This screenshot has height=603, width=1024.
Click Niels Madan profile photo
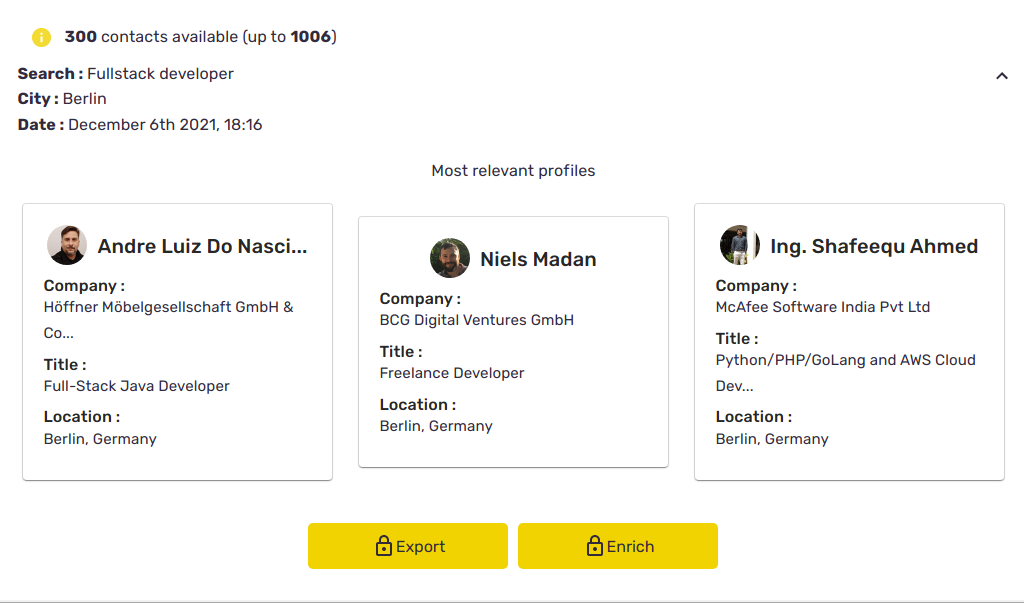450,258
